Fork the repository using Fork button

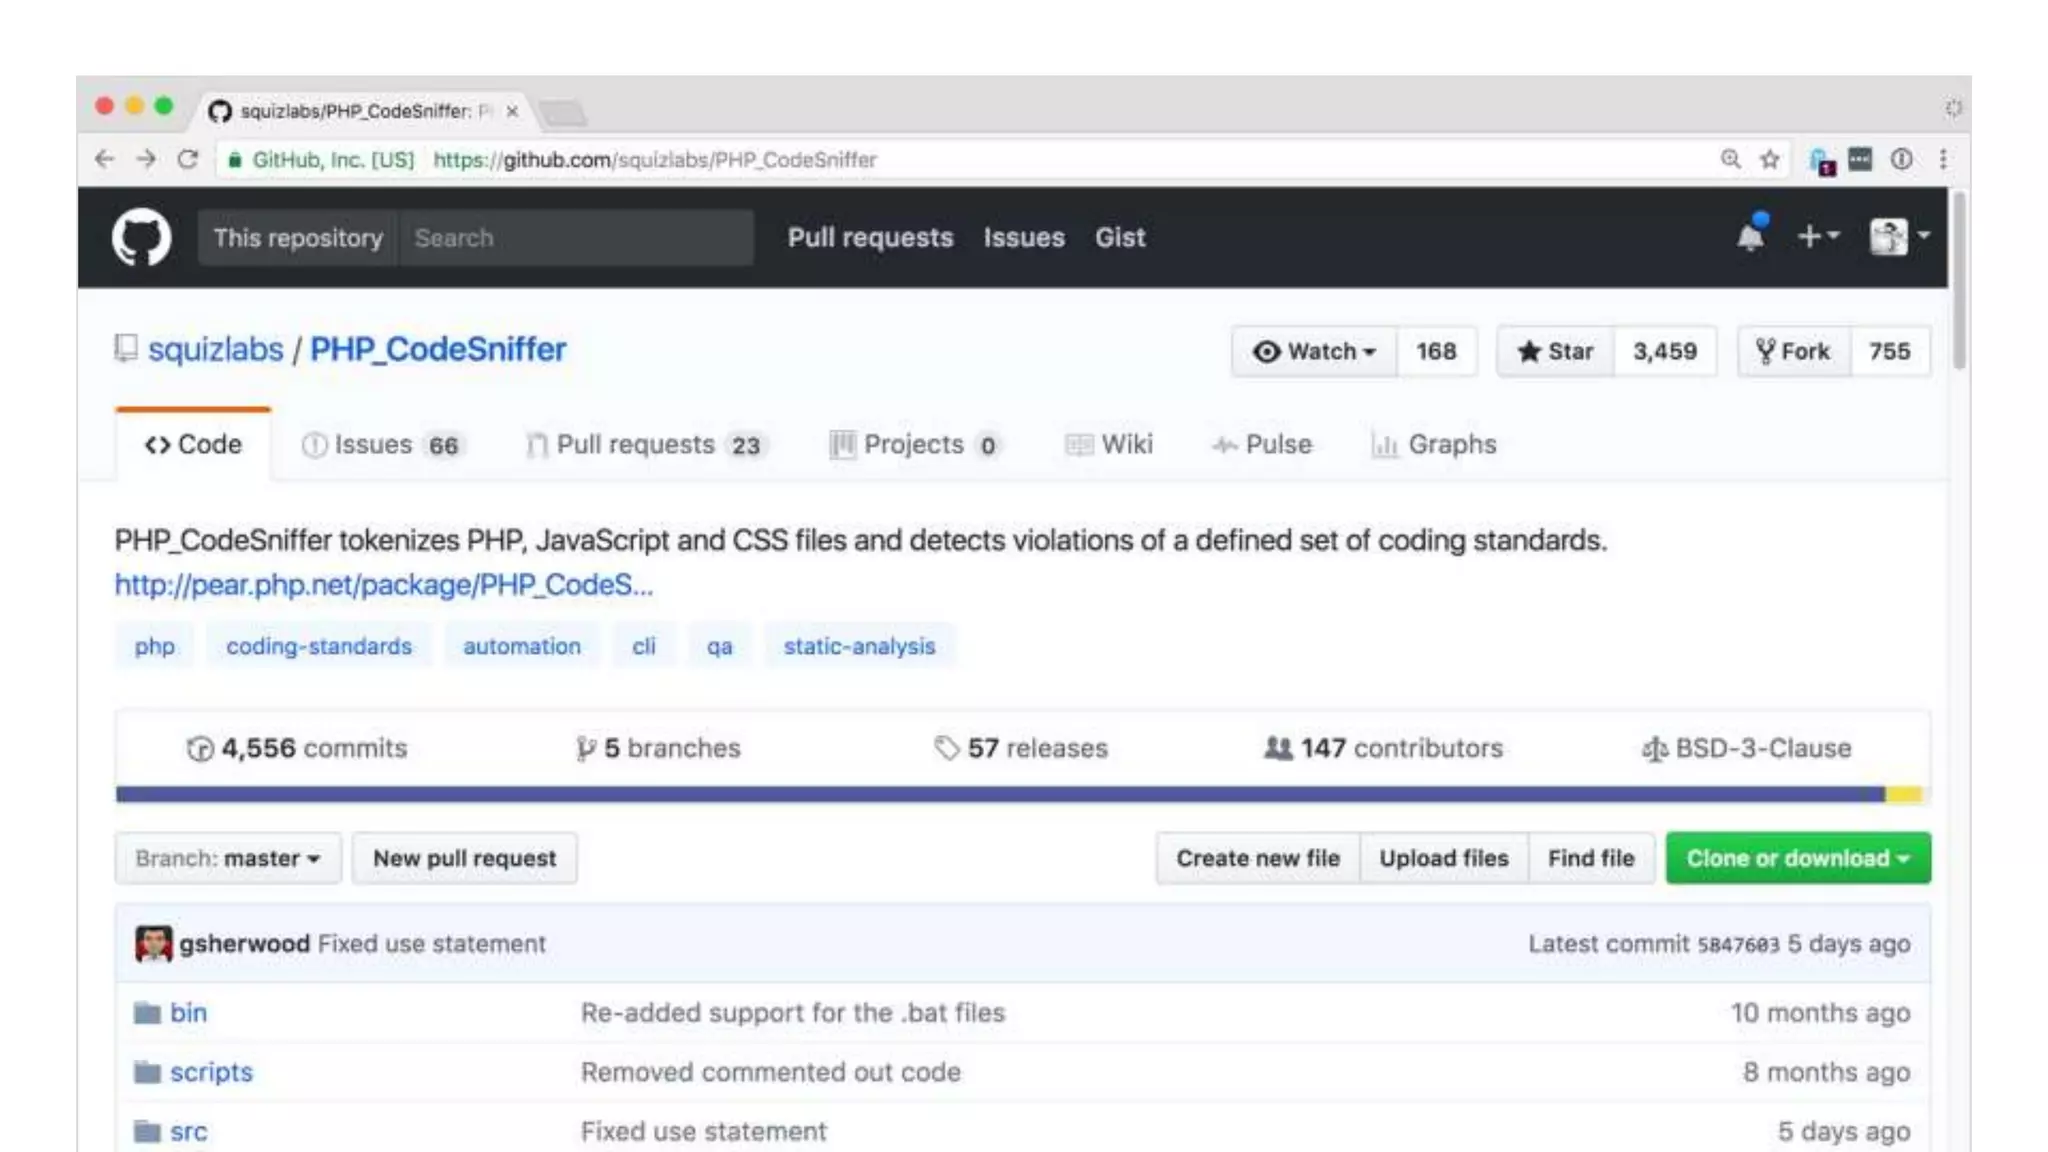point(1793,351)
